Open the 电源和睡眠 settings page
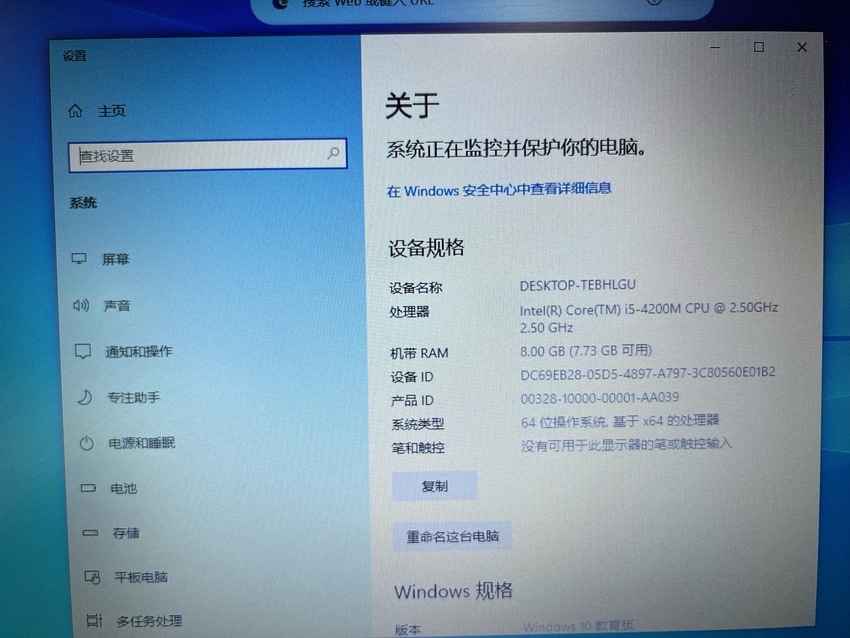850x638 pixels. pyautogui.click(x=142, y=443)
